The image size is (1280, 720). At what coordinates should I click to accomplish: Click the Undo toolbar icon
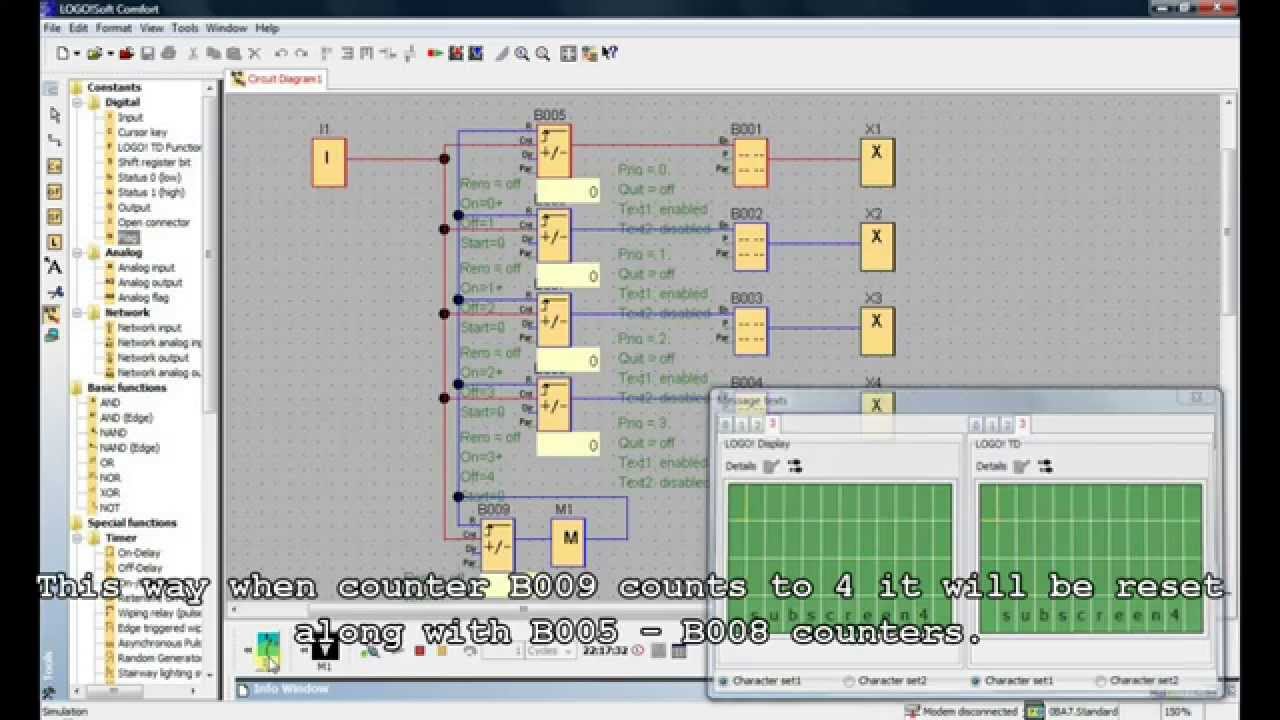(281, 53)
